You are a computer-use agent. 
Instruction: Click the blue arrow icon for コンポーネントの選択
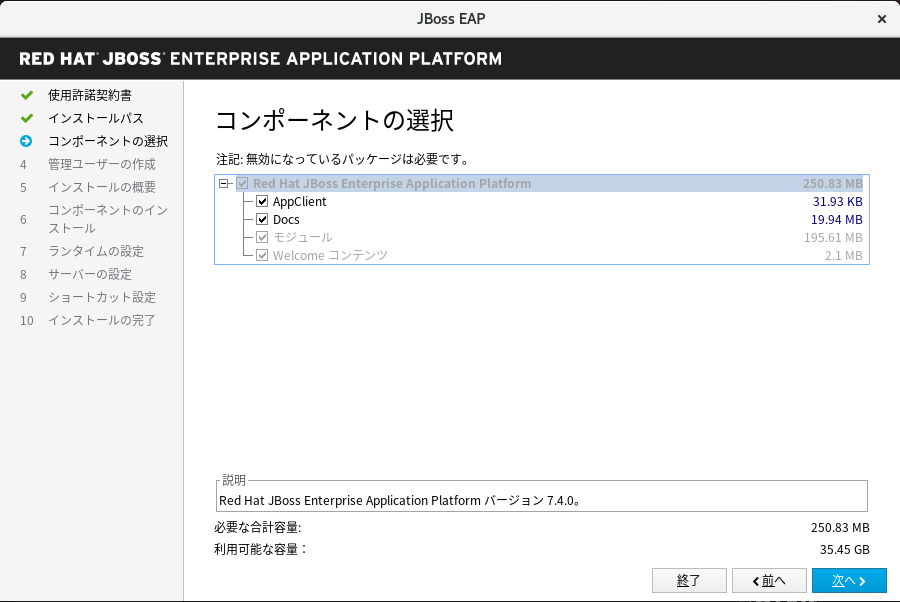(x=26, y=141)
